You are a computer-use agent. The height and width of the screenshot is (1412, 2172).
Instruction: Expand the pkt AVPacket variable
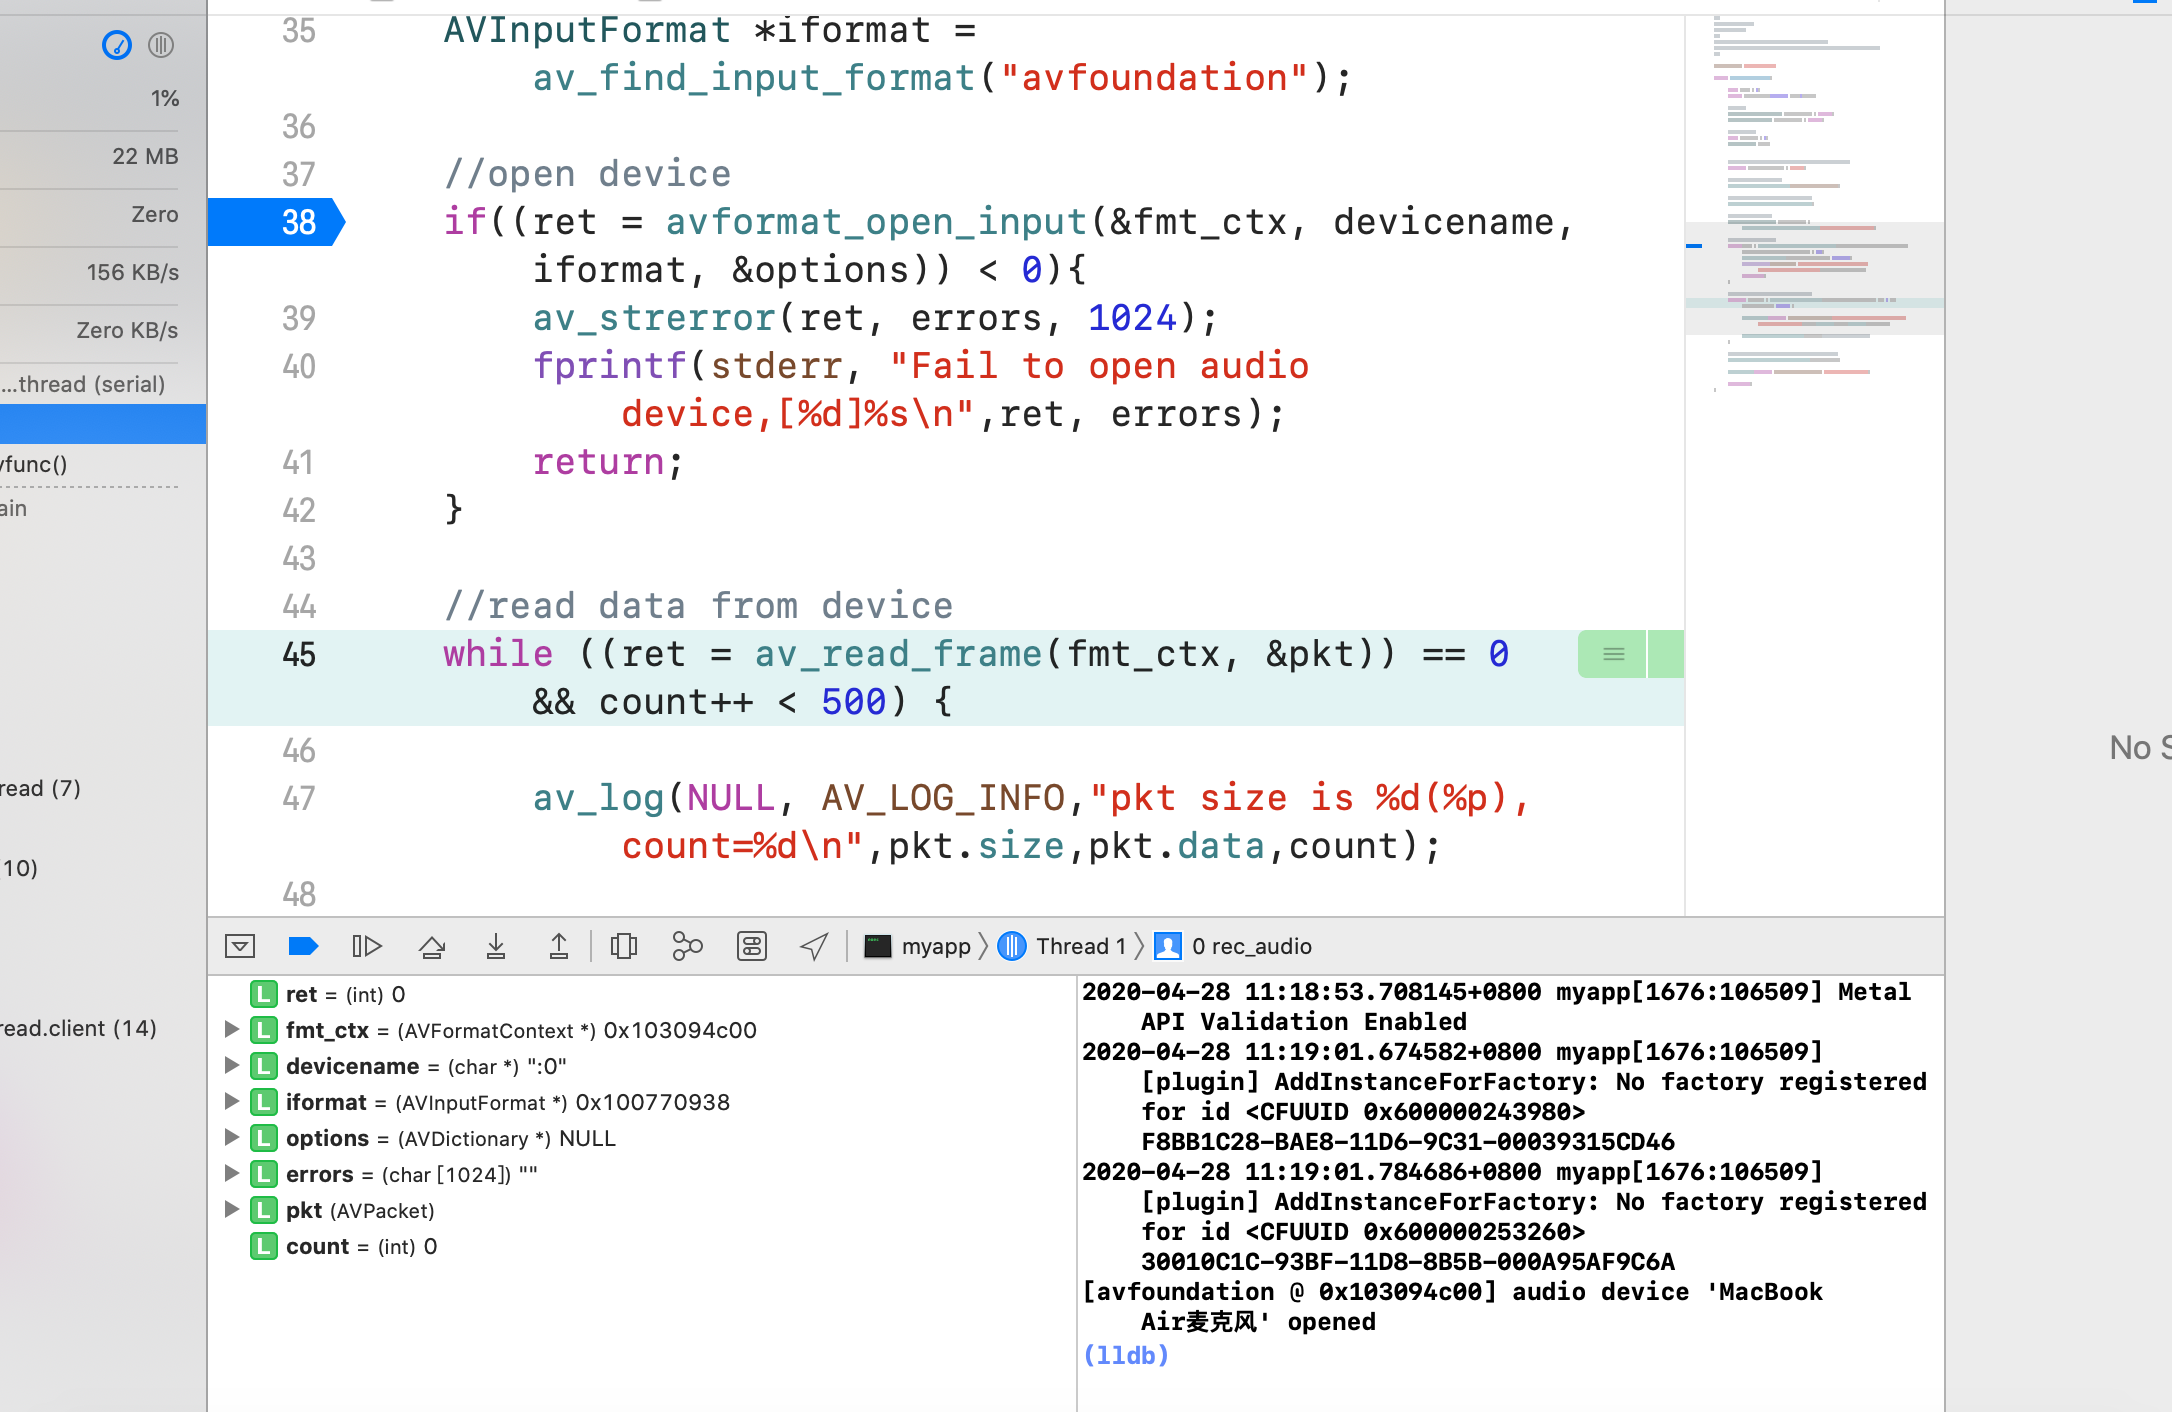tap(231, 1209)
